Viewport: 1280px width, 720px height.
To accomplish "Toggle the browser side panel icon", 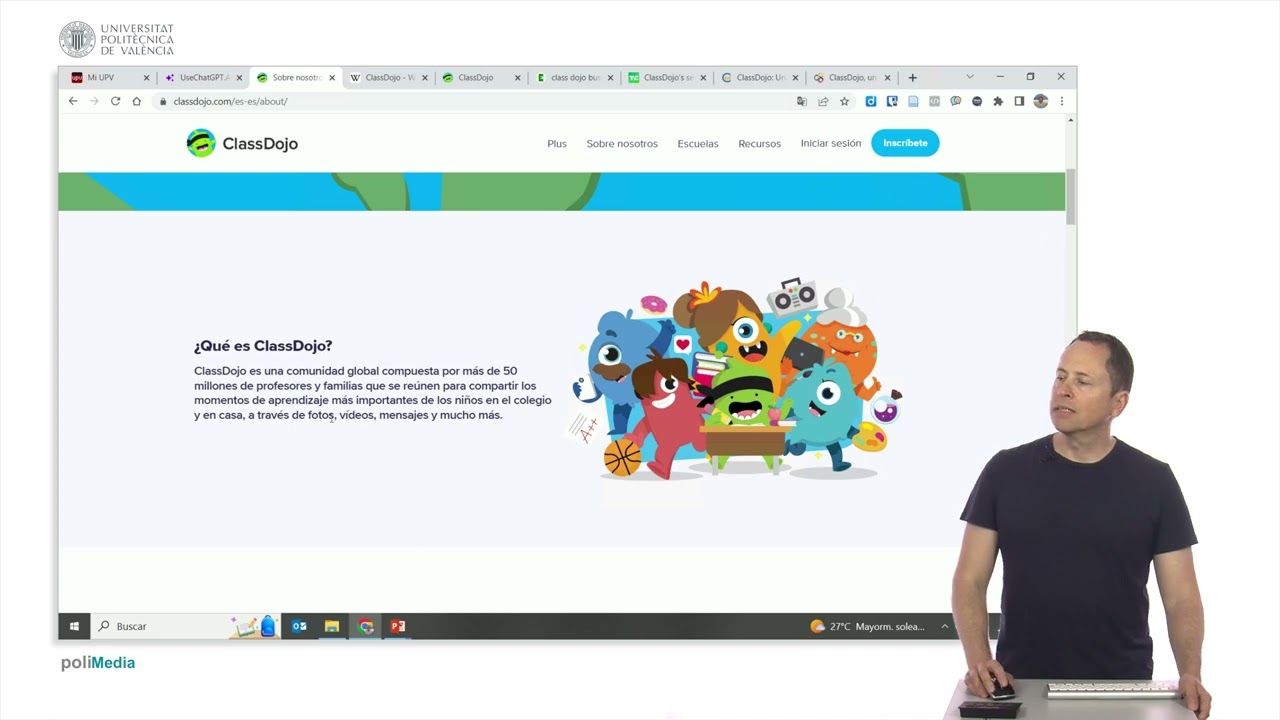I will (1019, 101).
